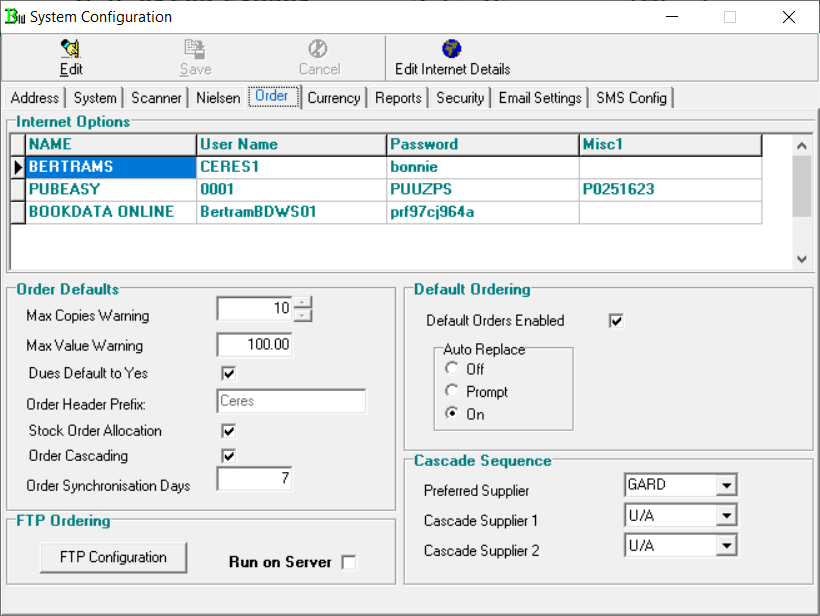Switch to the System tab

tap(95, 98)
